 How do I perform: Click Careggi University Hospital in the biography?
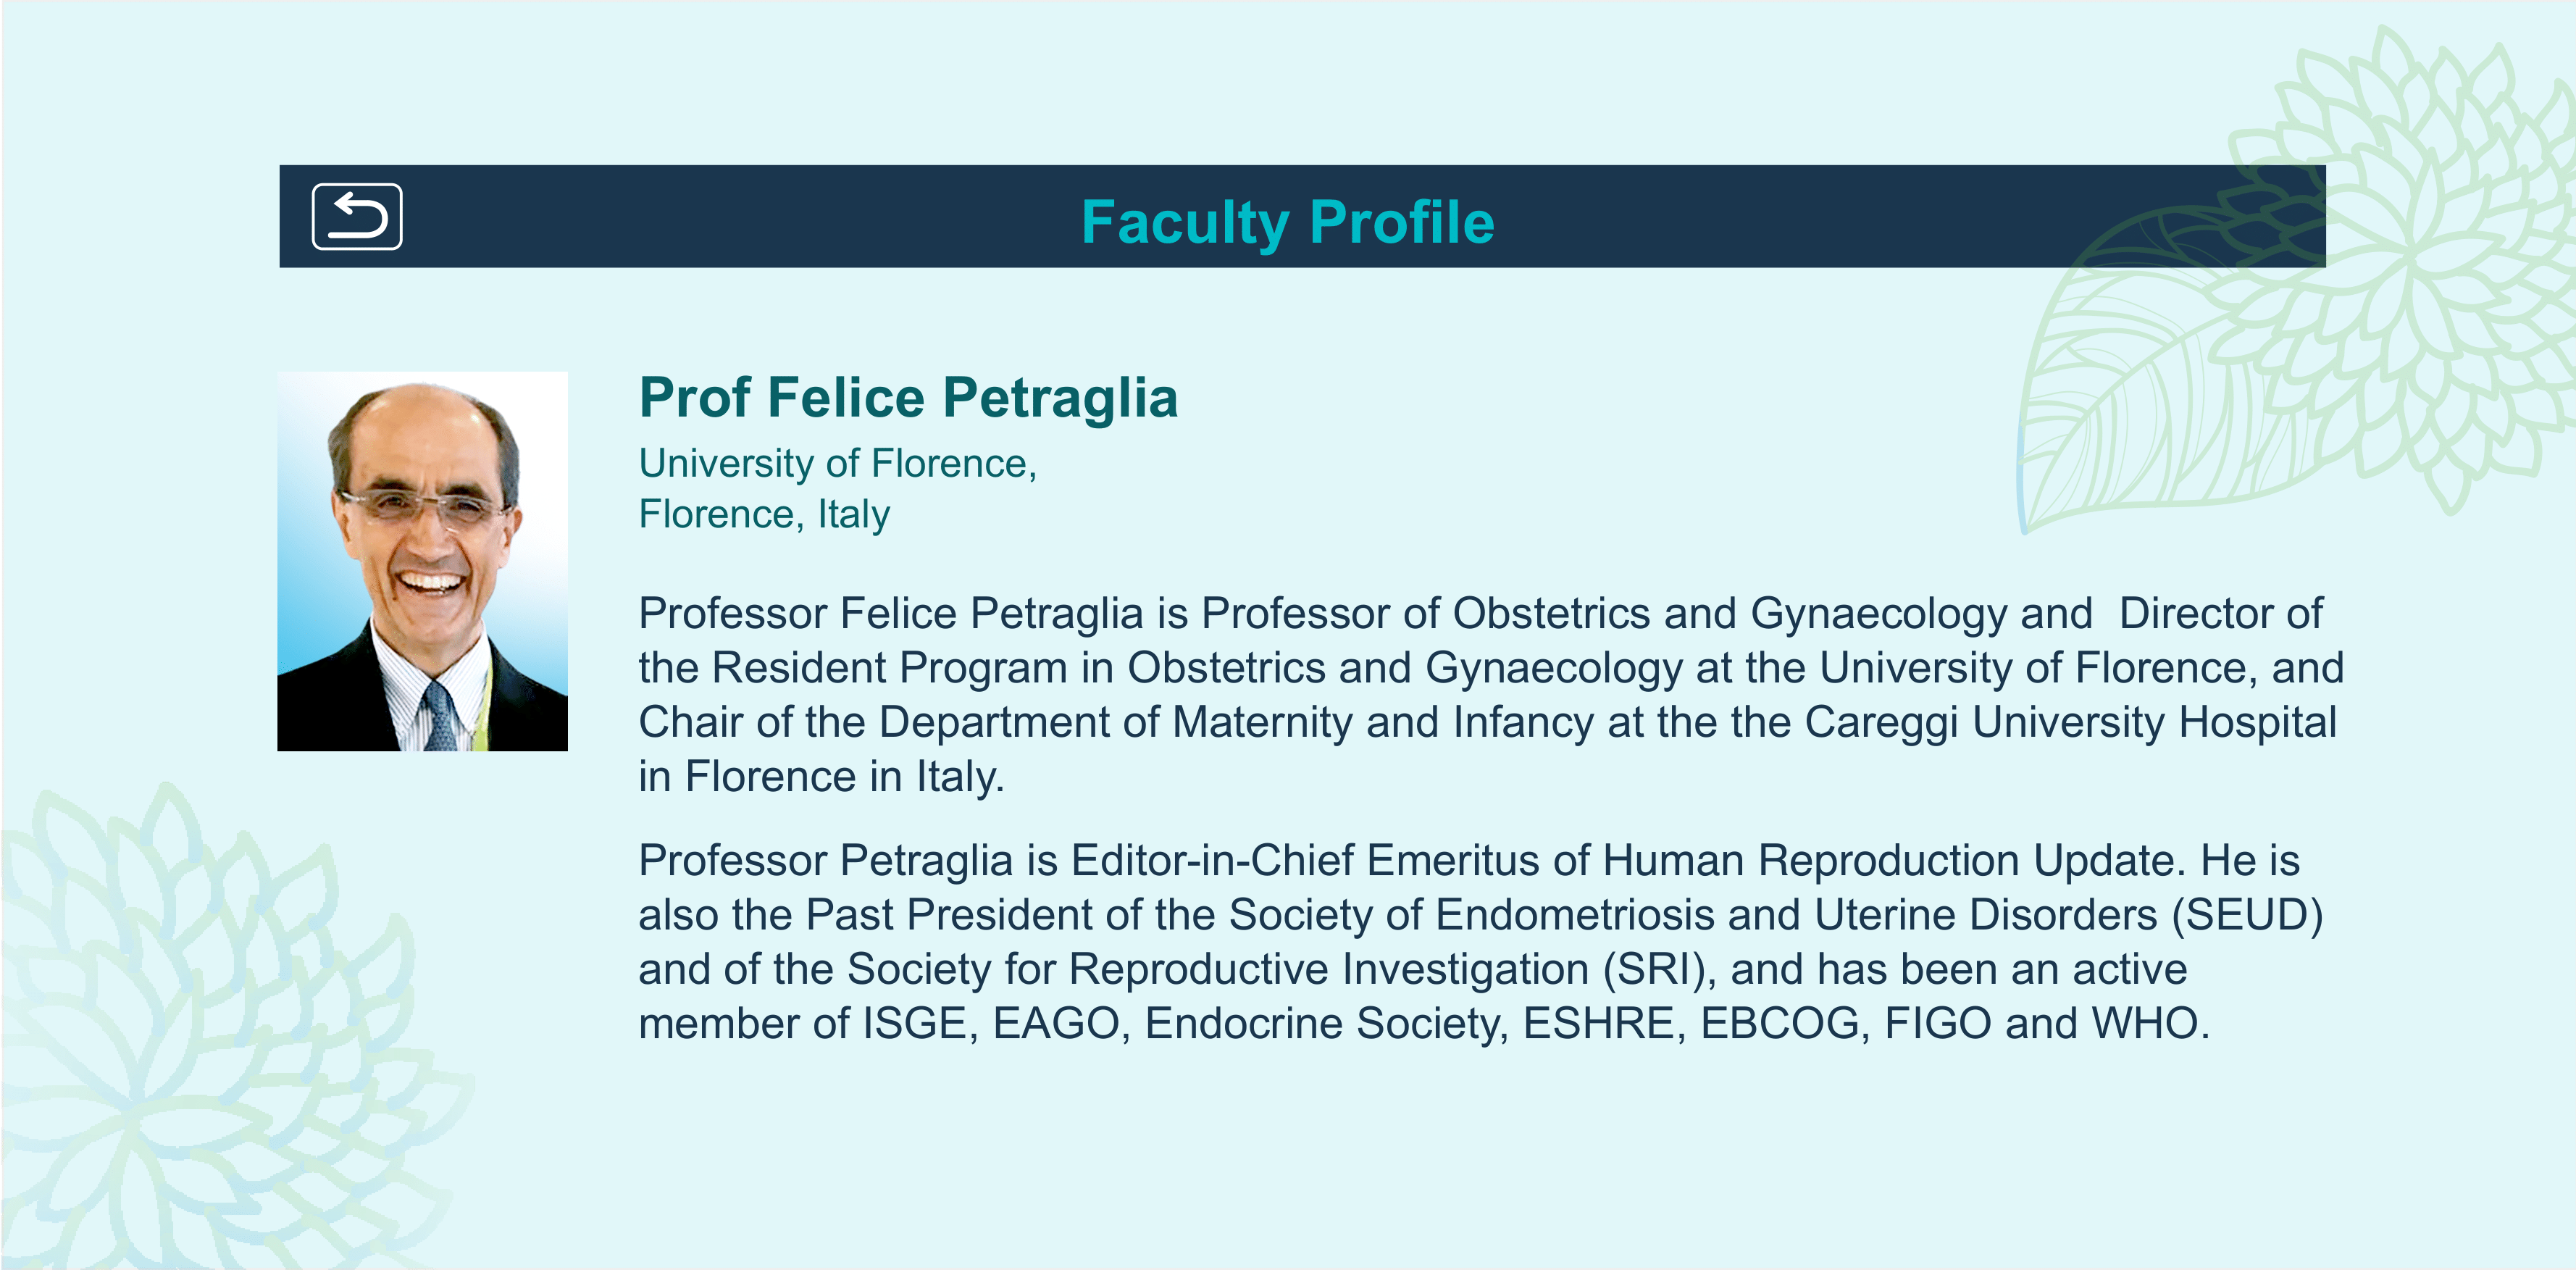click(x=2070, y=722)
